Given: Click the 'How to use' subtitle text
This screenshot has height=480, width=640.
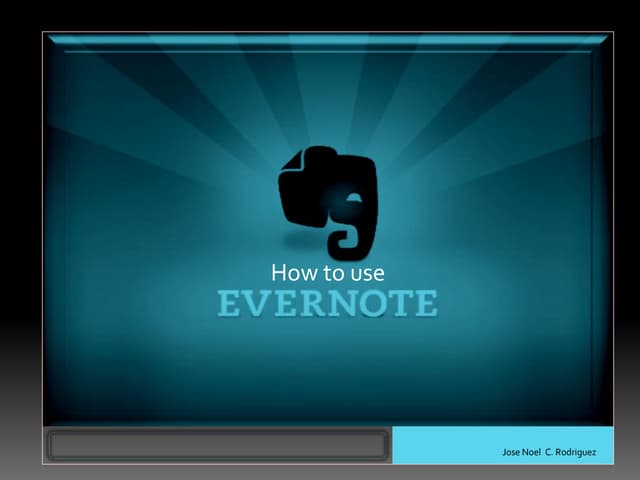Looking at the screenshot, I should pos(328,273).
